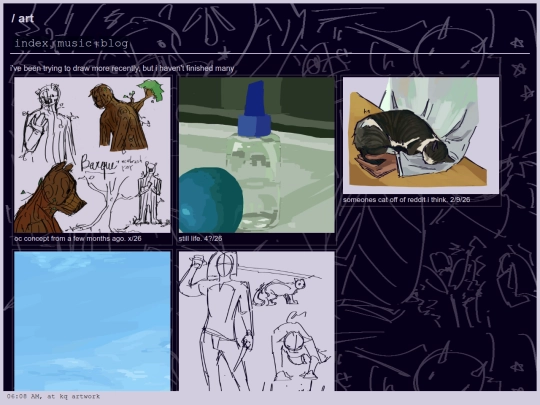540x405 pixels.
Task: Open the music page link
Action: pos(74,43)
